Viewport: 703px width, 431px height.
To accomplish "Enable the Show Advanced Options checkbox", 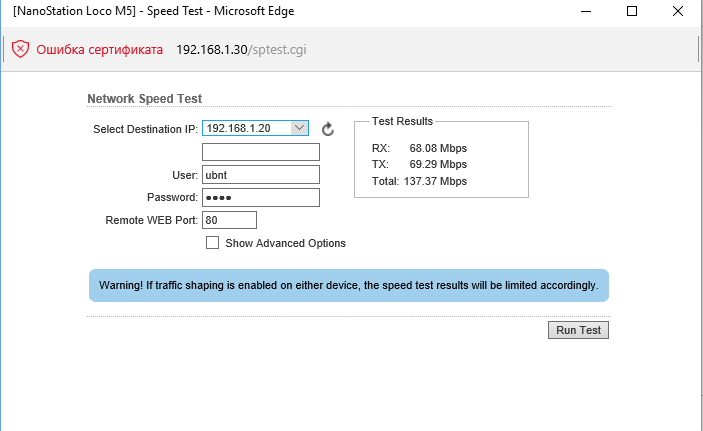I will 213,243.
